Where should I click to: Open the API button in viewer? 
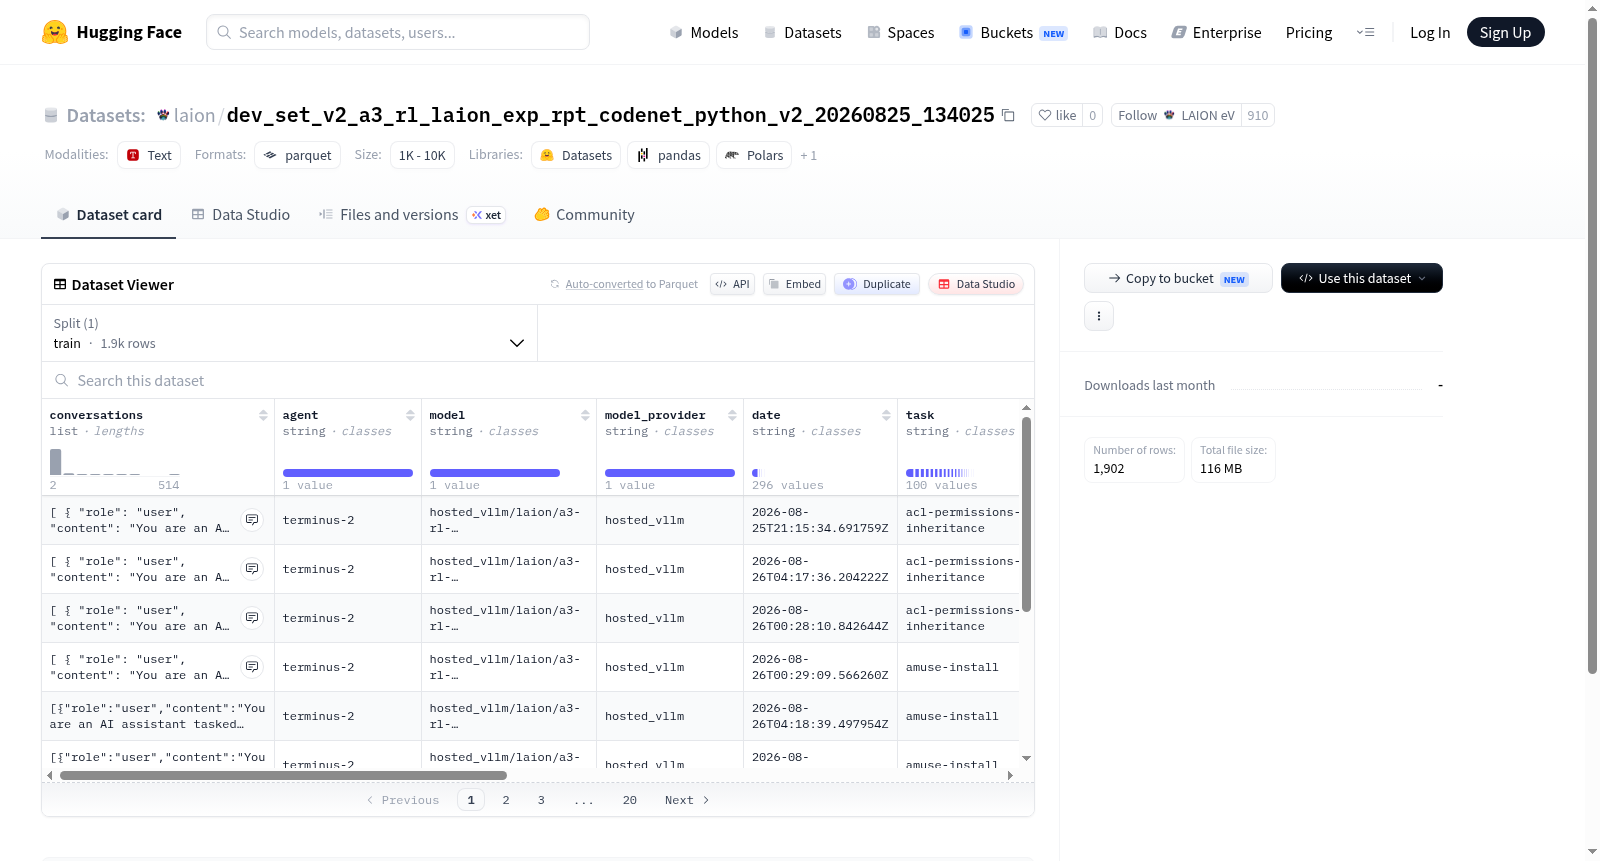pyautogui.click(x=732, y=284)
